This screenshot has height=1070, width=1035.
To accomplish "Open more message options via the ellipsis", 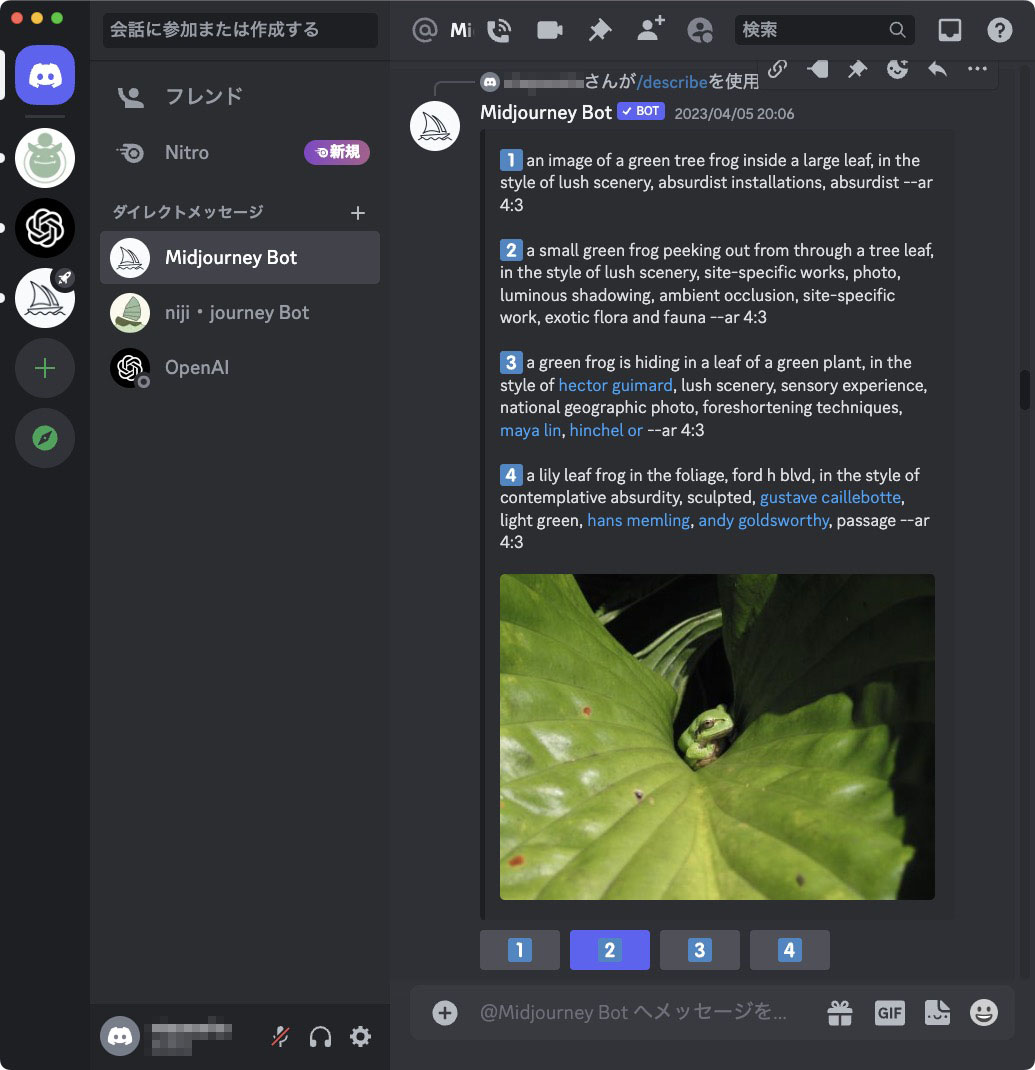I will 976,68.
